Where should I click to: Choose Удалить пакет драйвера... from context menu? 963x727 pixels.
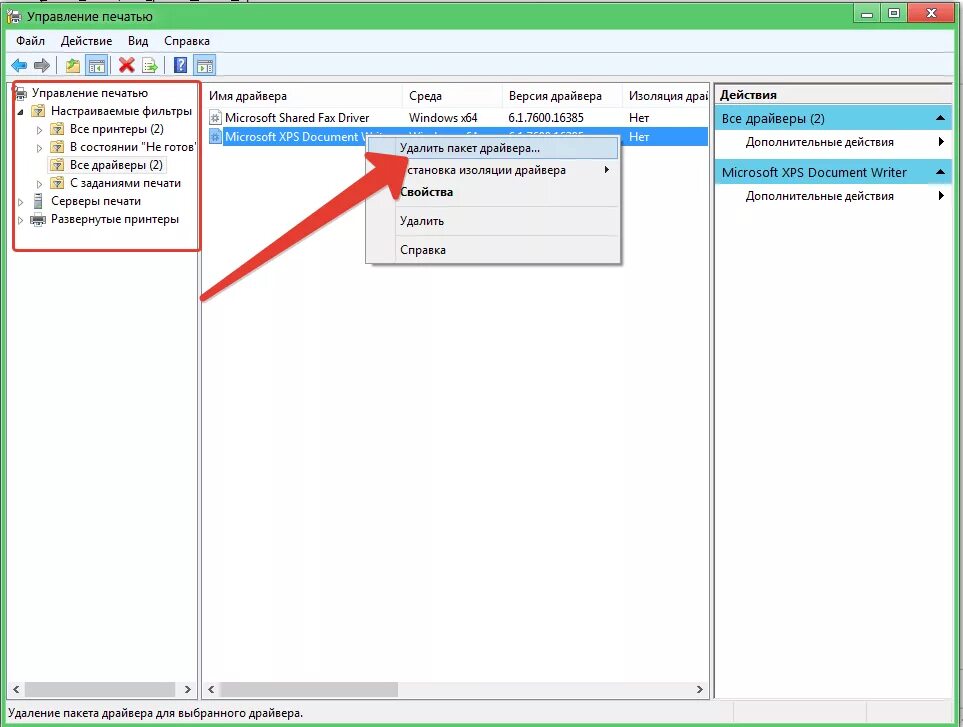(492, 148)
